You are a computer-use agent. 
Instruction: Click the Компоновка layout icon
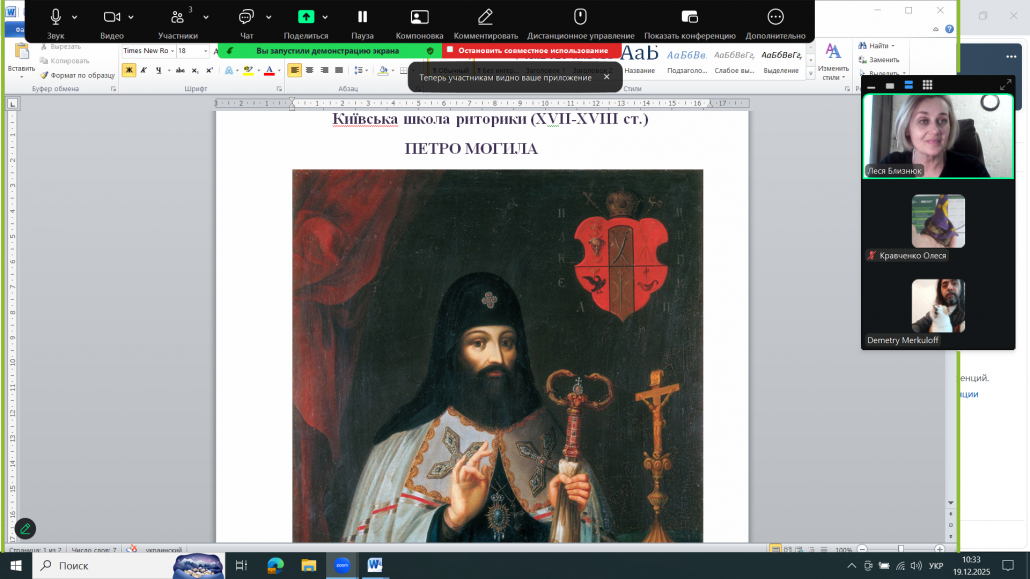pyautogui.click(x=419, y=17)
